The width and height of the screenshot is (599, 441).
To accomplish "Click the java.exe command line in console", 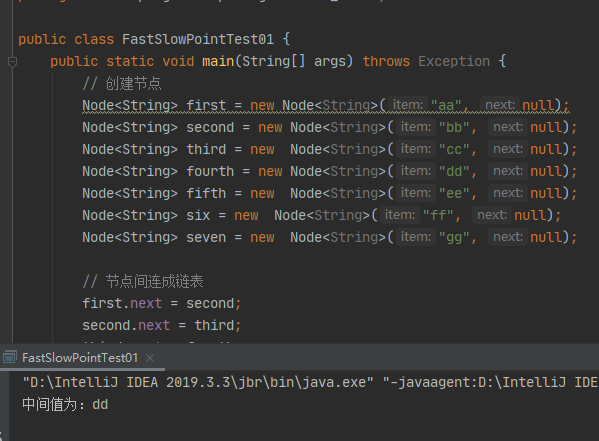I will pyautogui.click(x=310, y=382).
